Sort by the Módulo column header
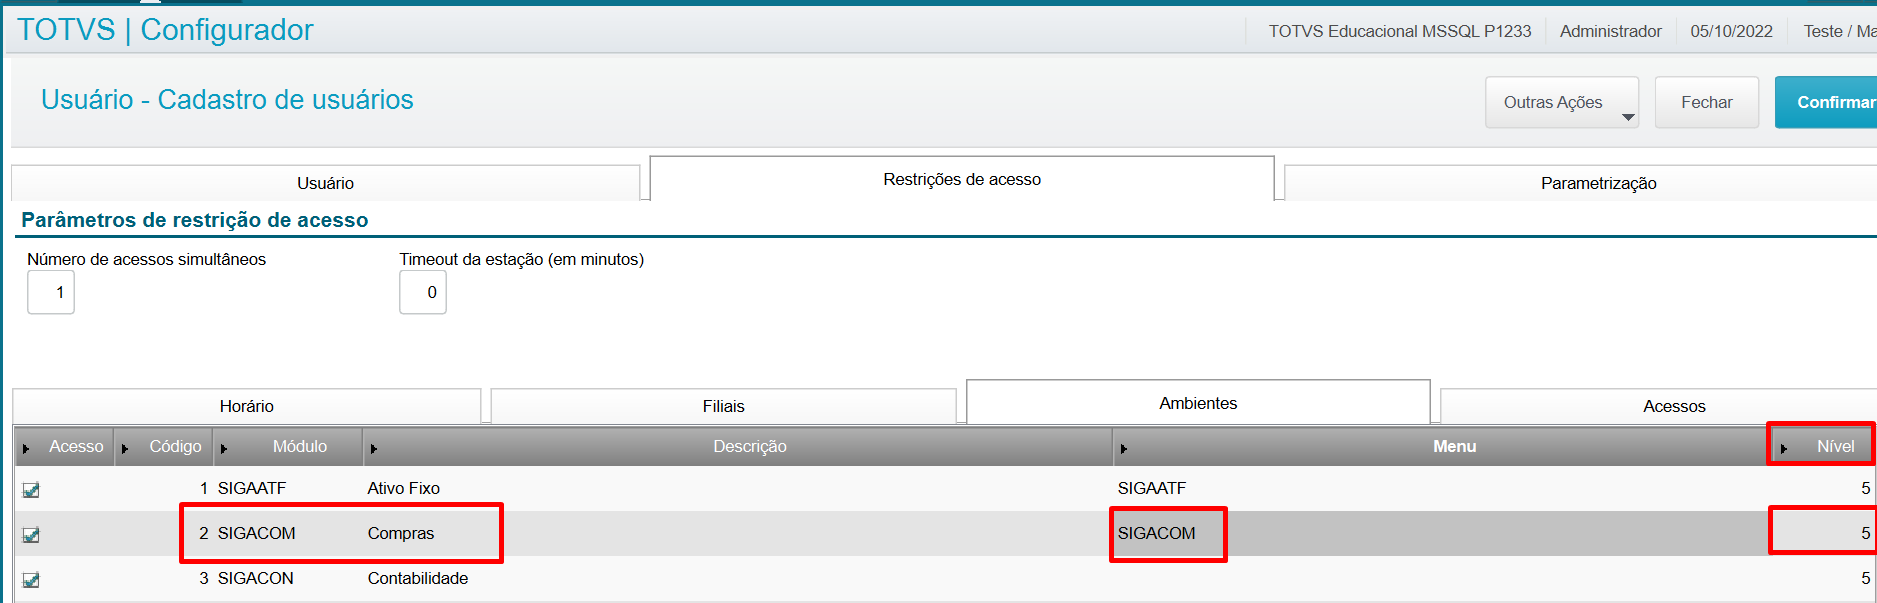The image size is (1877, 603). point(288,447)
